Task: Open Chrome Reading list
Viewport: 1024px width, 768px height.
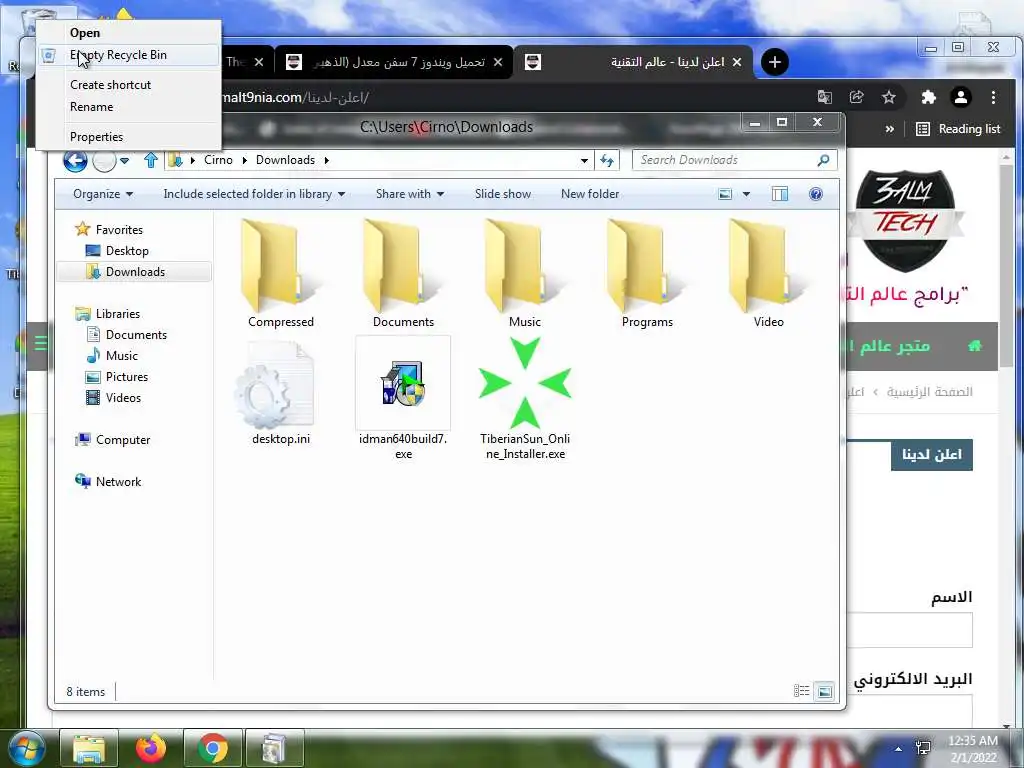Action: 958,129
